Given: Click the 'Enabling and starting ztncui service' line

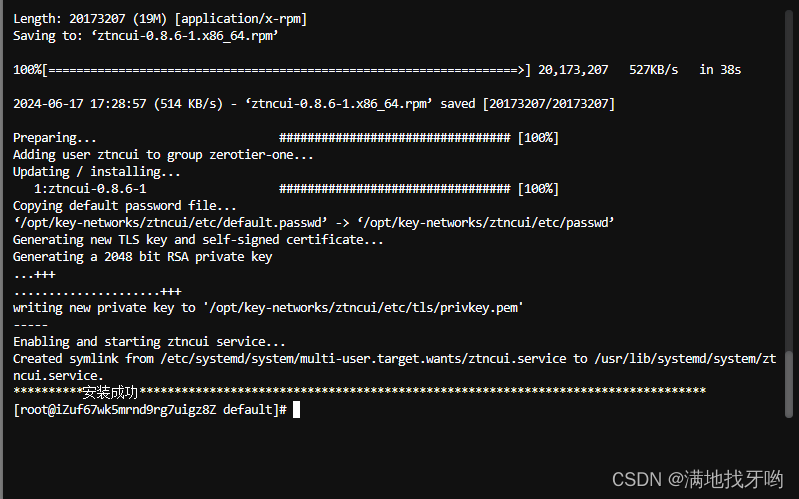Looking at the screenshot, I should tap(149, 342).
